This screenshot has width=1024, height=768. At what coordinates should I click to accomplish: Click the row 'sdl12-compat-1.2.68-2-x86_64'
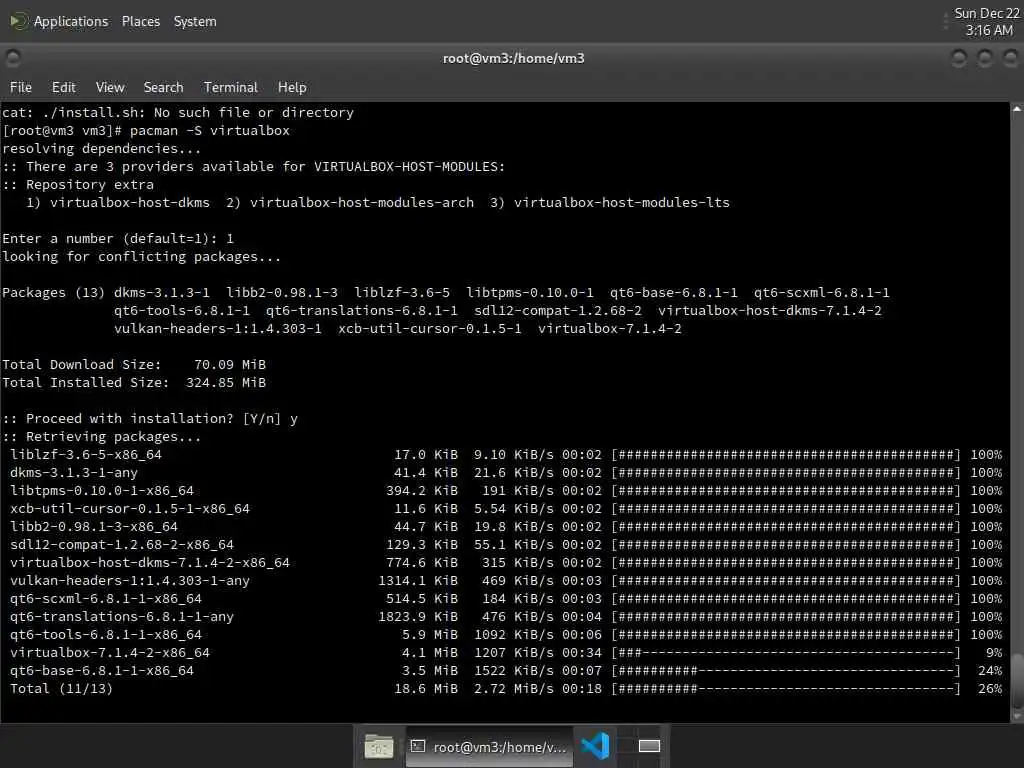click(506, 545)
